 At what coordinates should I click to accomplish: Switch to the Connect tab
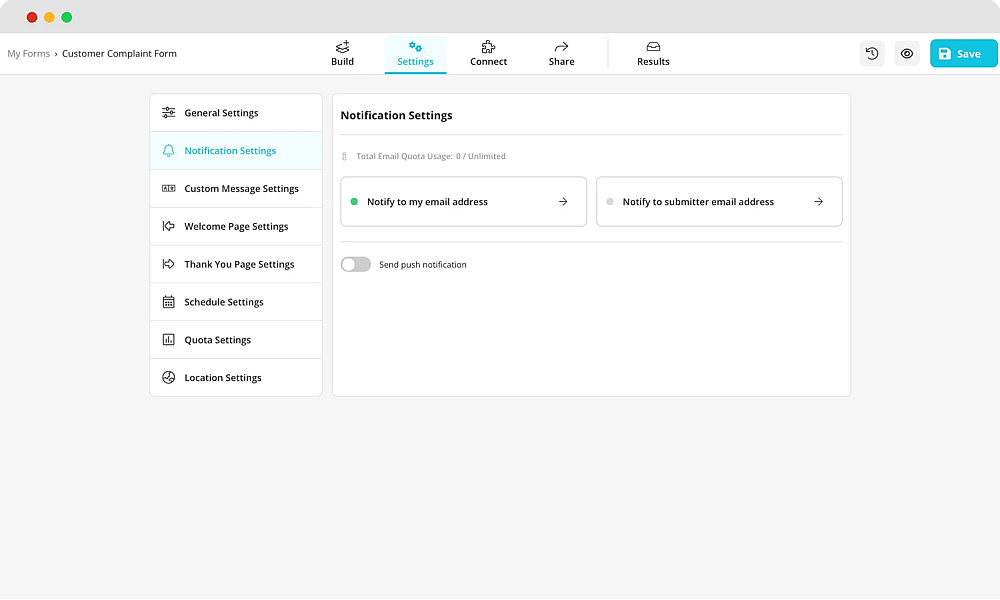[489, 54]
